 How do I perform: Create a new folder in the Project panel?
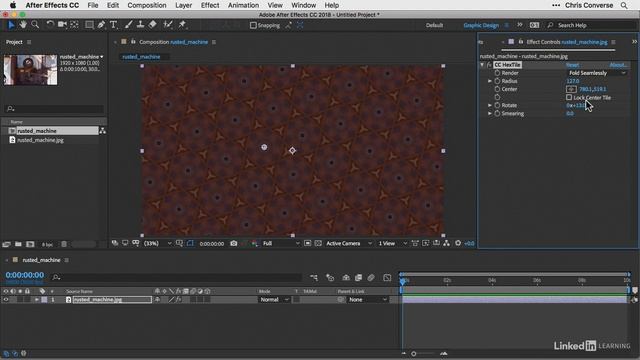pos(18,244)
